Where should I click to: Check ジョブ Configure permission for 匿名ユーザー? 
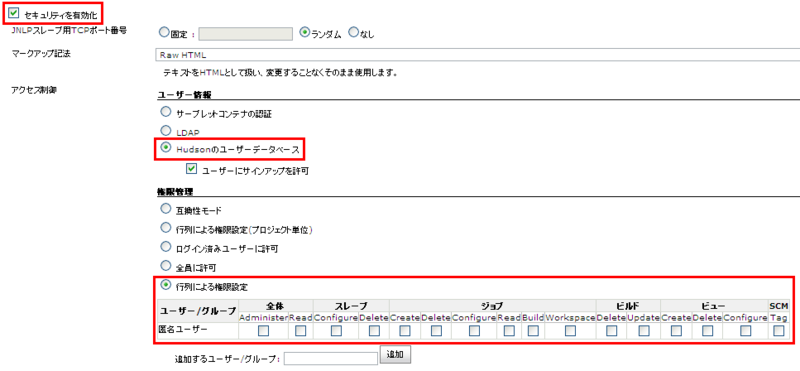[474, 331]
